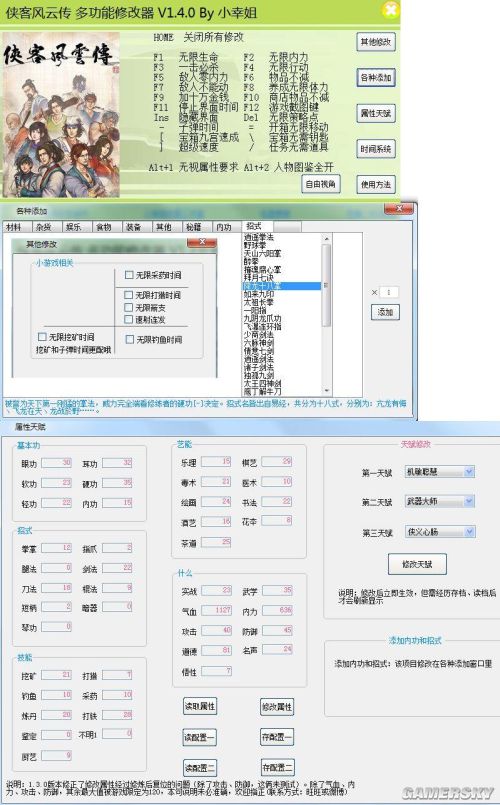500x805 pixels.
Task: Close the 其他修改 dialog
Action: pos(202,242)
